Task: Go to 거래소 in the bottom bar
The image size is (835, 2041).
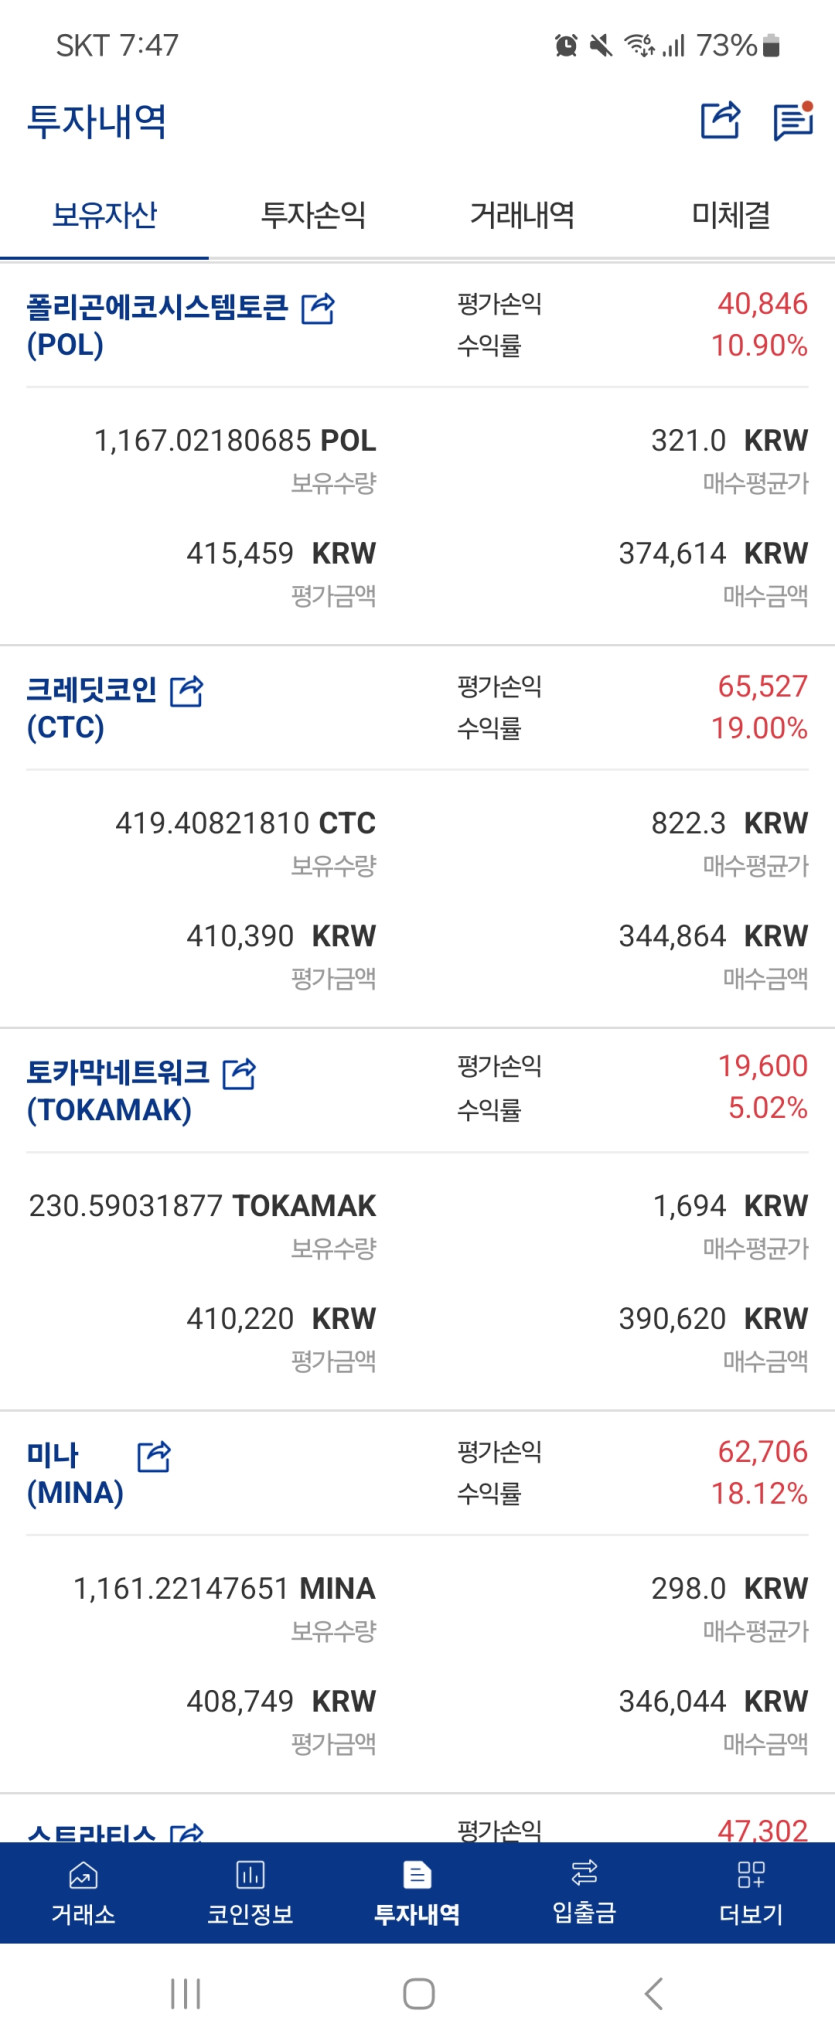Action: click(x=83, y=1893)
